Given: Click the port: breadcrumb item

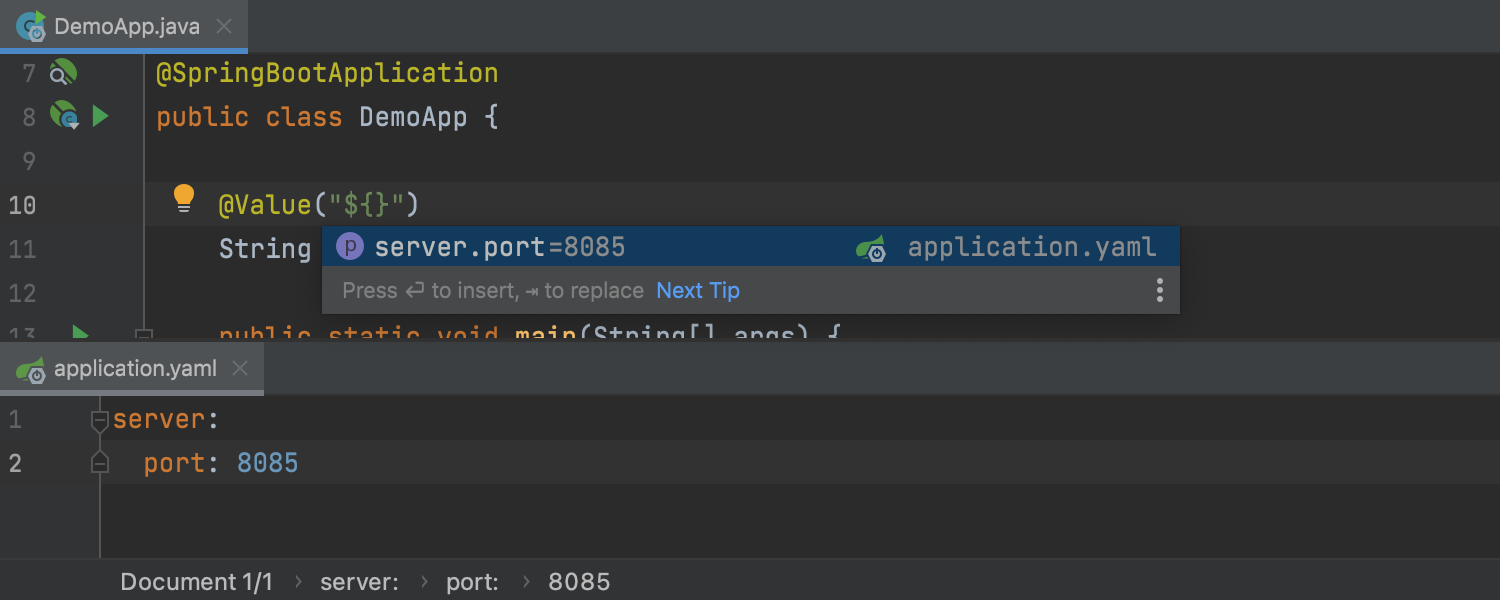Looking at the screenshot, I should (x=473, y=582).
